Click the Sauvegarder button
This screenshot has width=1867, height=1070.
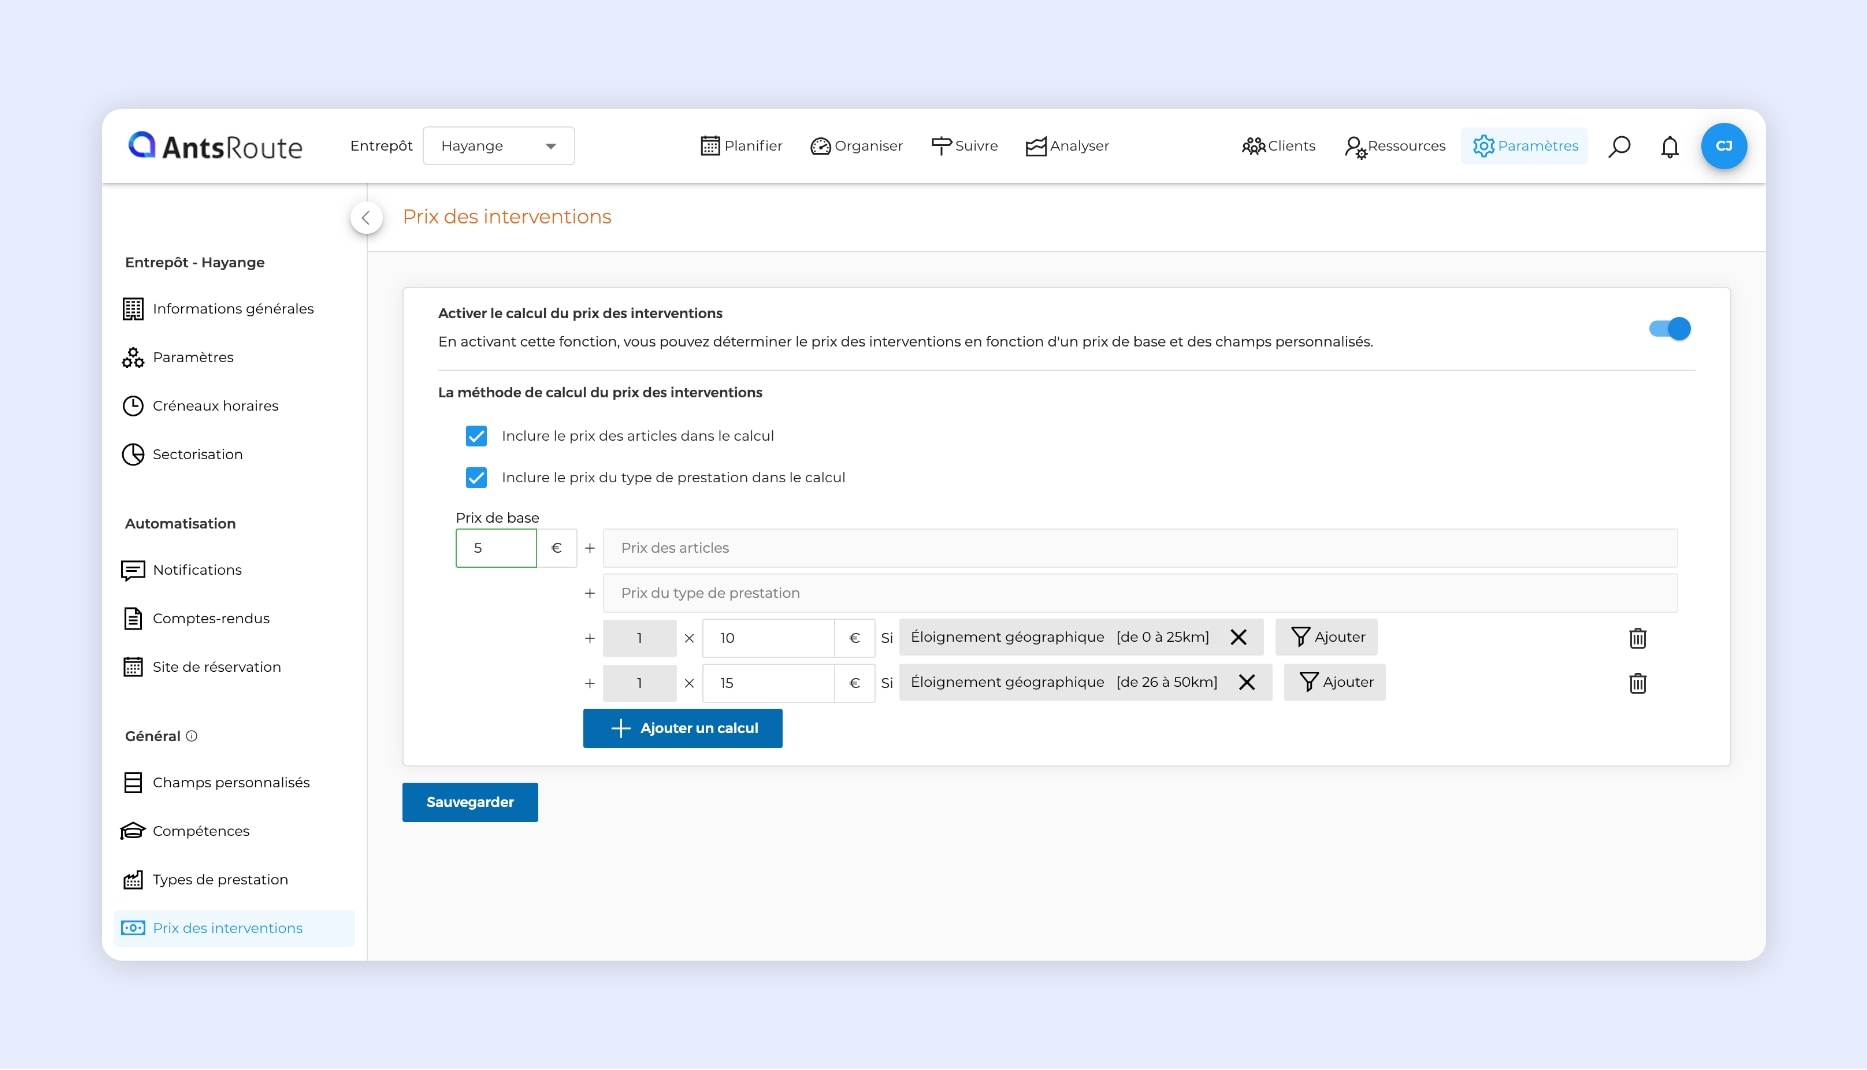coord(470,802)
